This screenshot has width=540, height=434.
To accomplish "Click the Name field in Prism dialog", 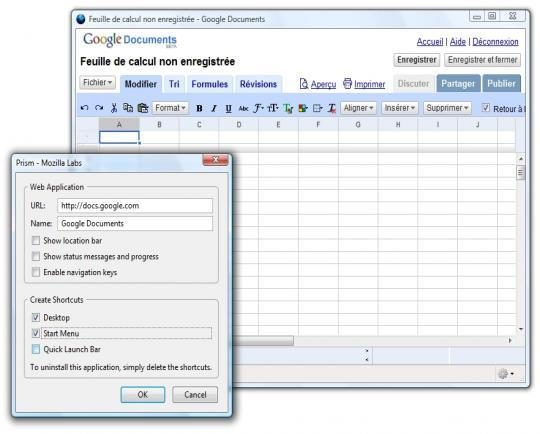I will point(135,224).
